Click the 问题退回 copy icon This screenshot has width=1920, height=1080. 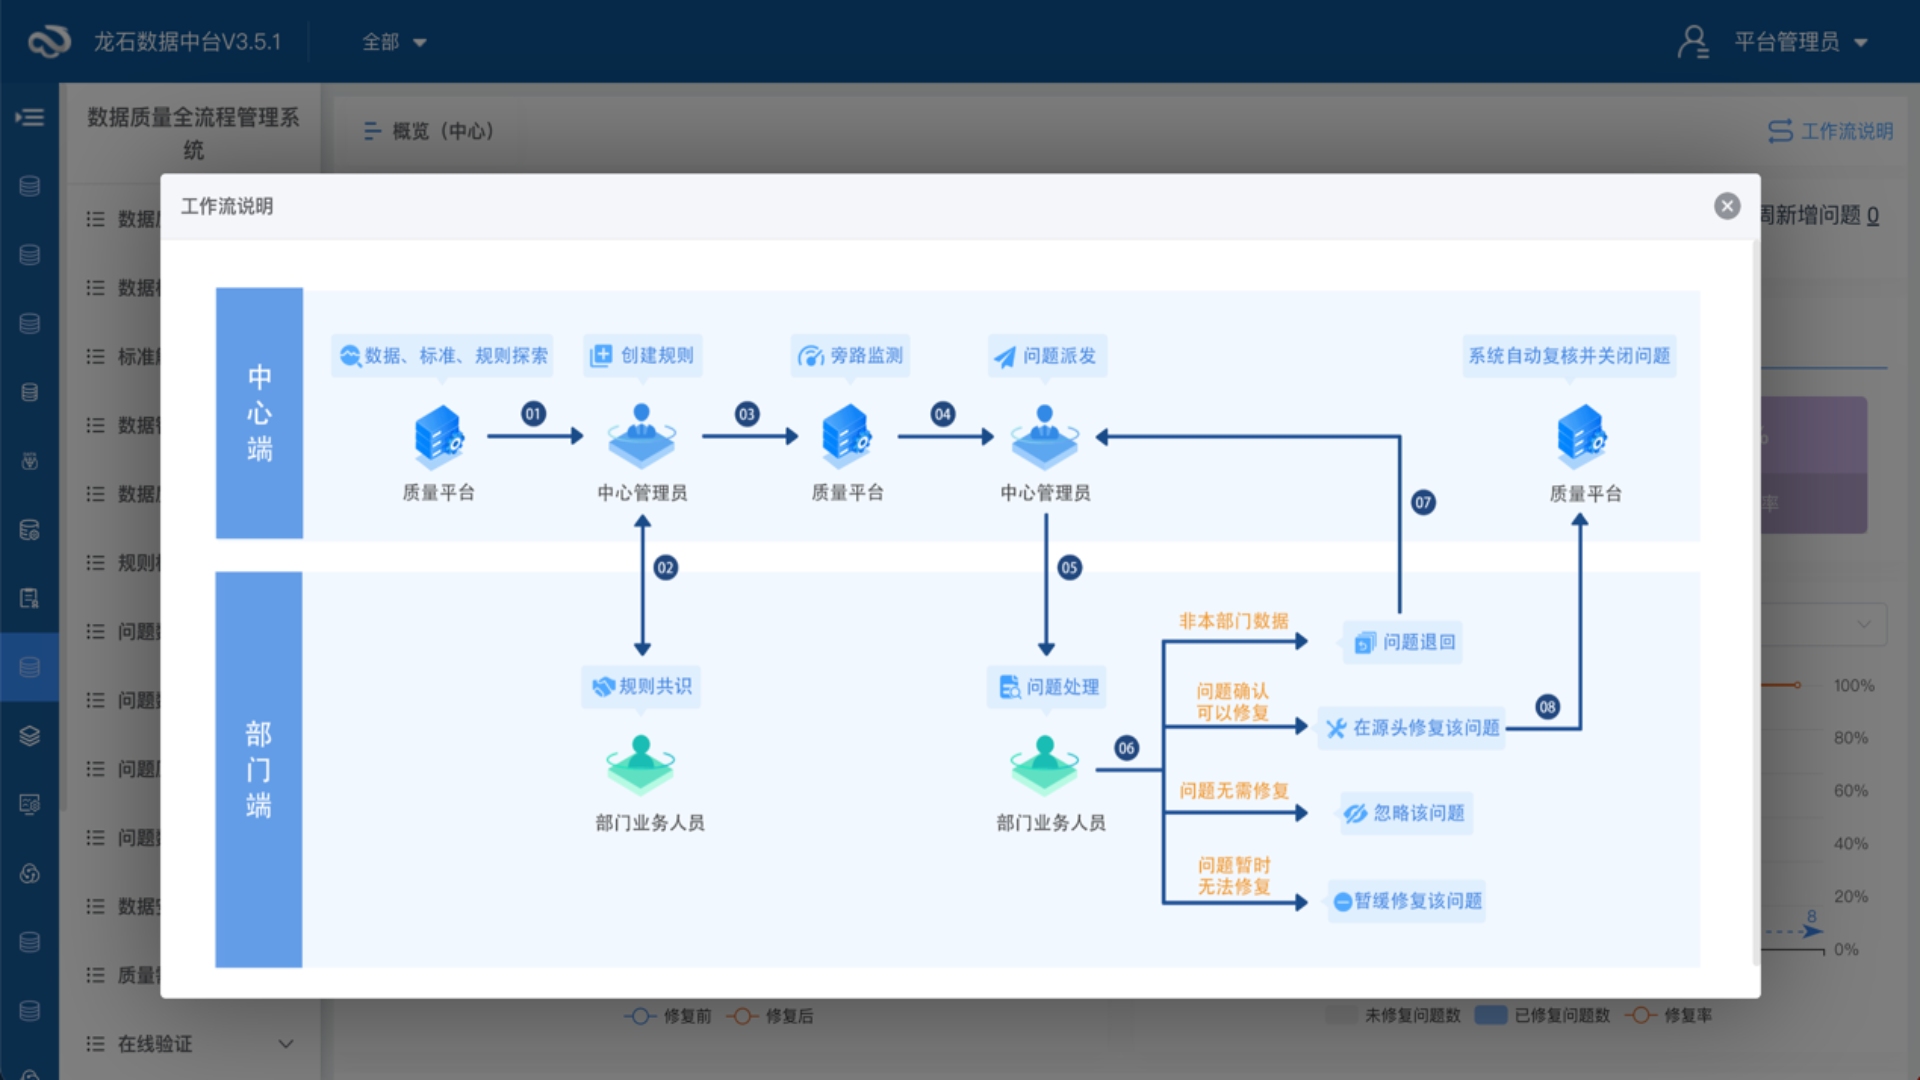(x=1365, y=643)
